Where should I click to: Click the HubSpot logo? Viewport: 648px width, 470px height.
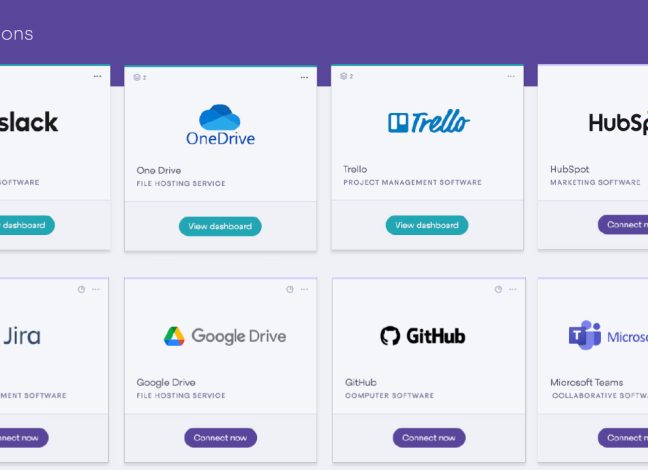pos(618,122)
